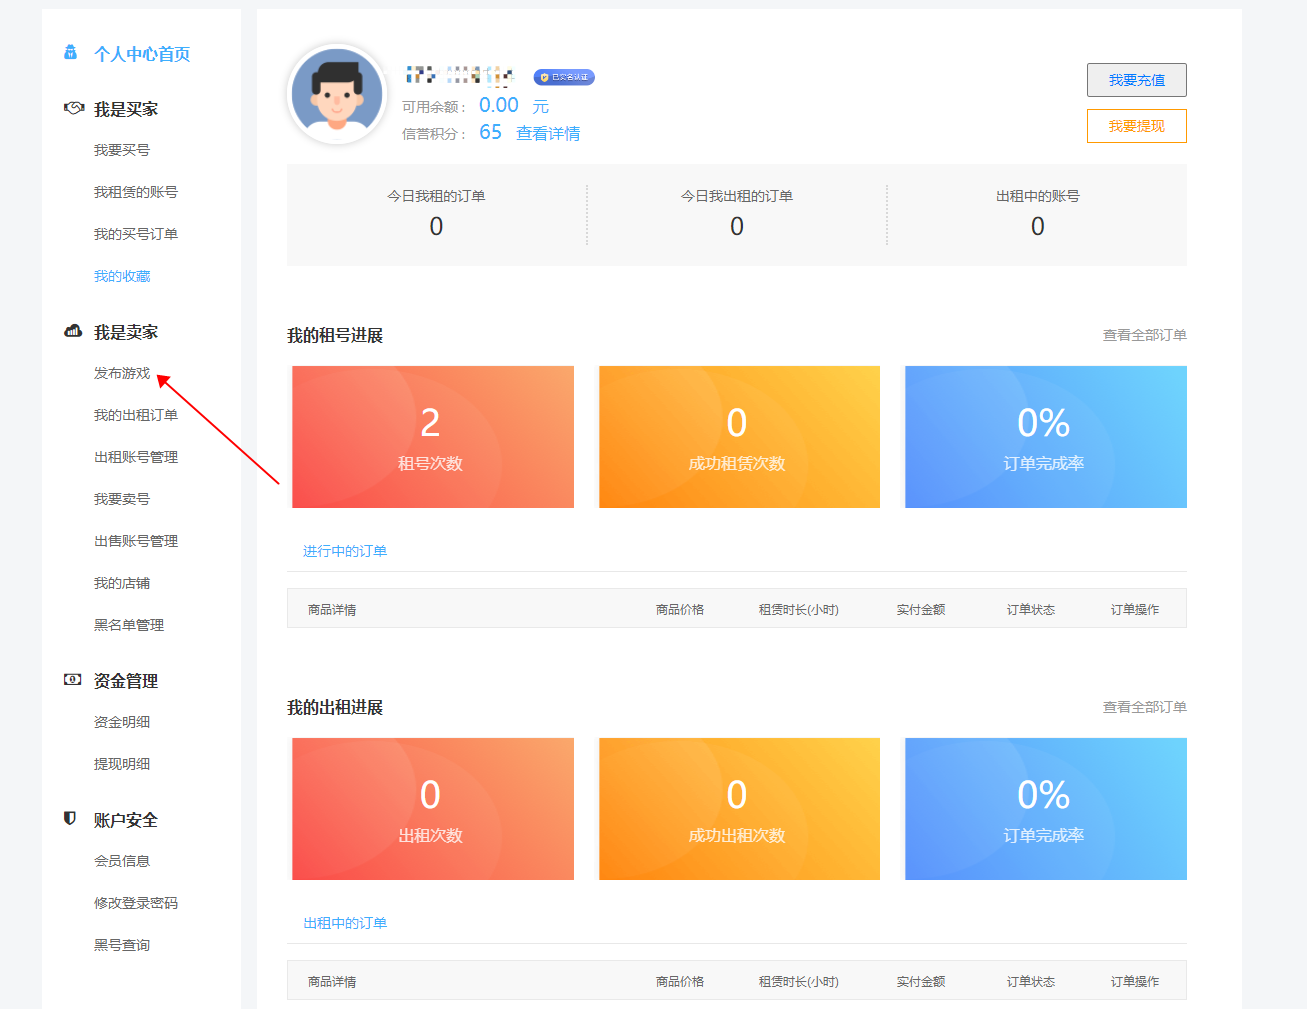Open 我的出租订单 menu item

[x=136, y=415]
